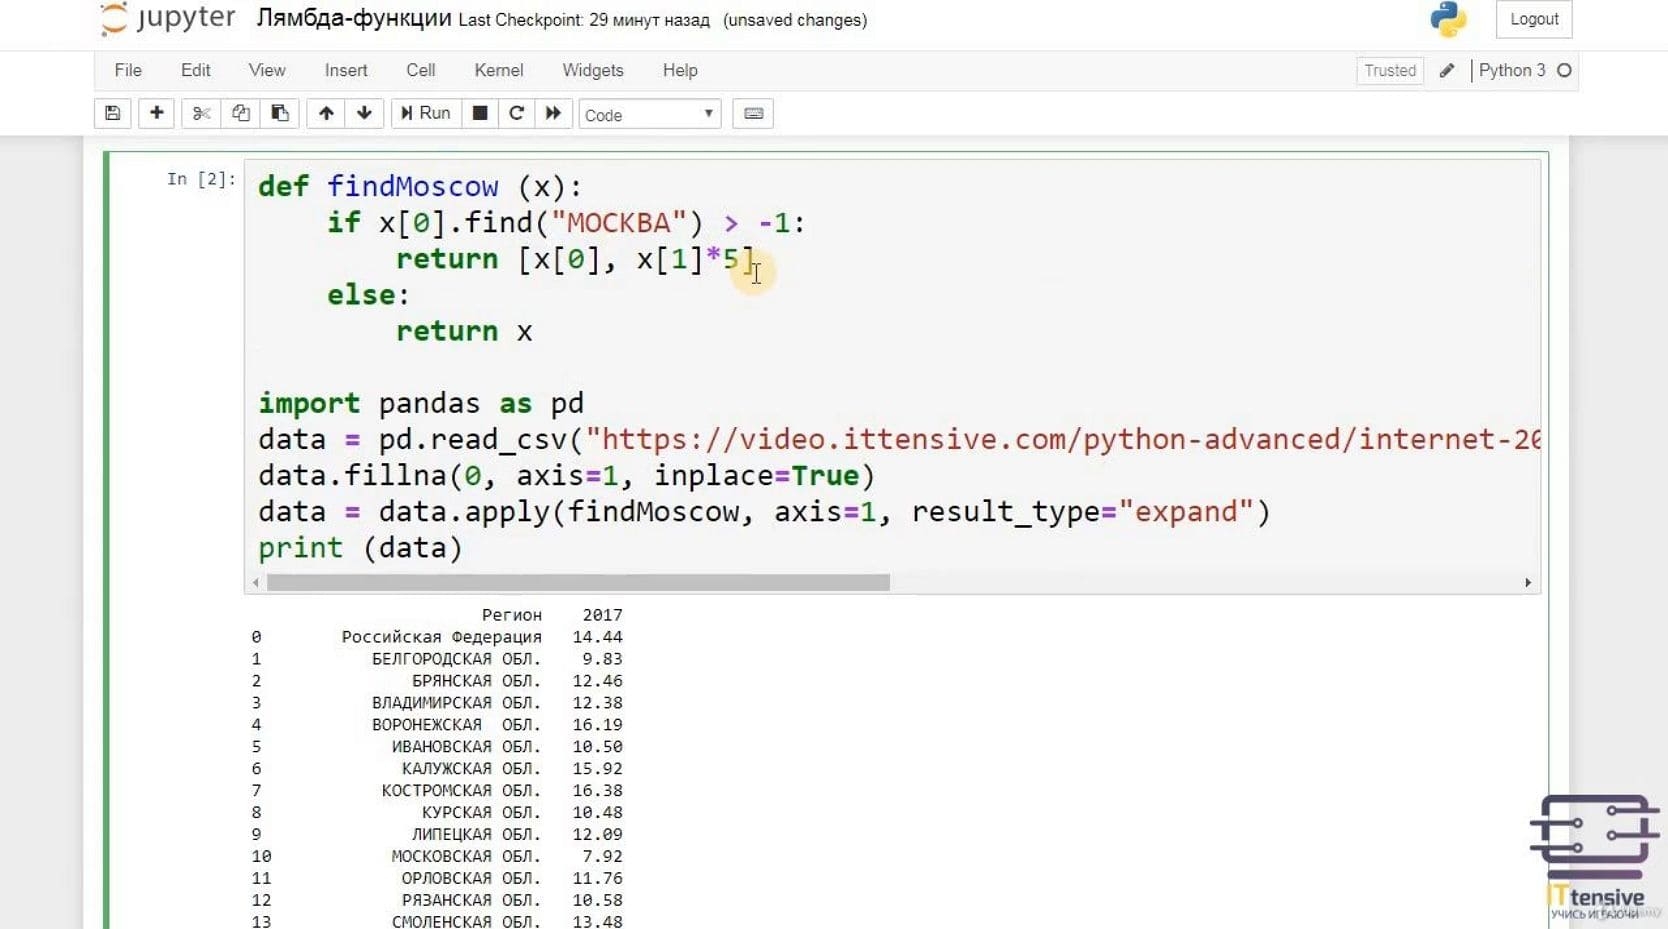Viewport: 1668px width, 929px height.
Task: Click the (unsaved changes) status text
Action: click(x=795, y=20)
